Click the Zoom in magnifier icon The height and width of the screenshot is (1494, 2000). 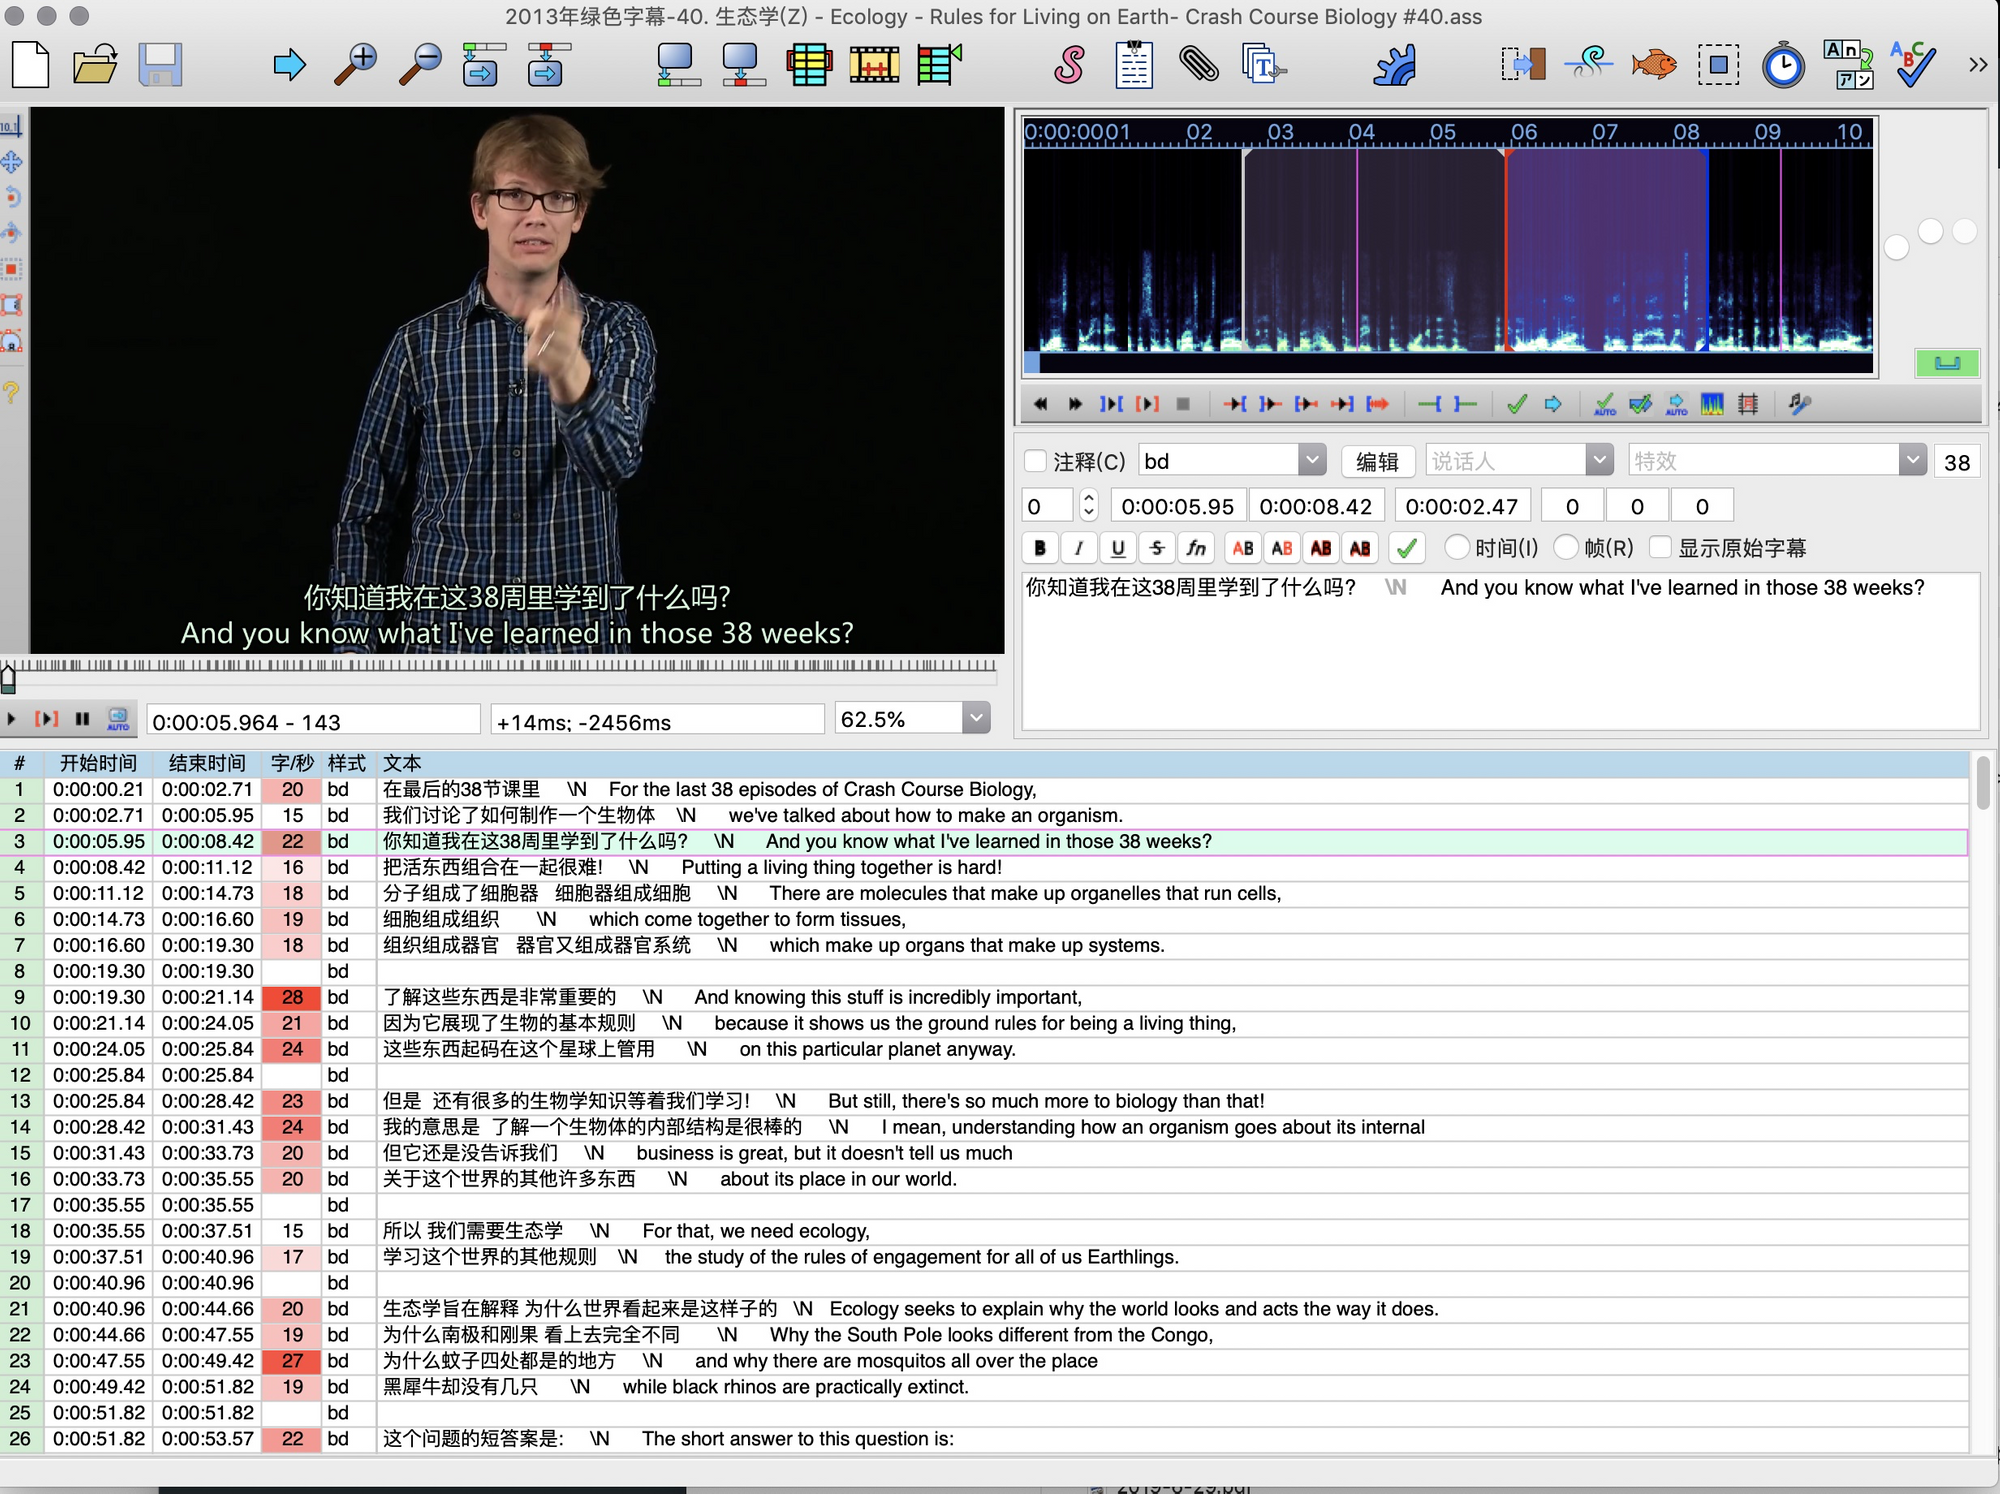pos(355,65)
